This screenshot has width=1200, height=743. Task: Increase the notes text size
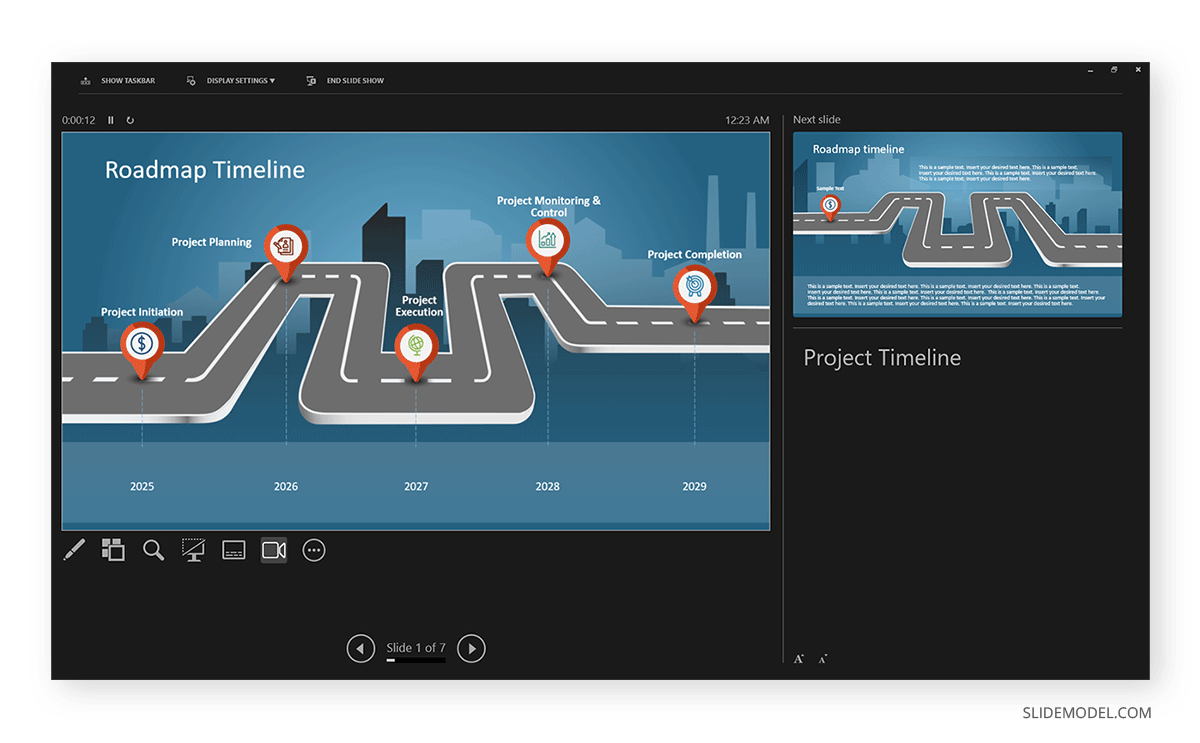coord(798,658)
